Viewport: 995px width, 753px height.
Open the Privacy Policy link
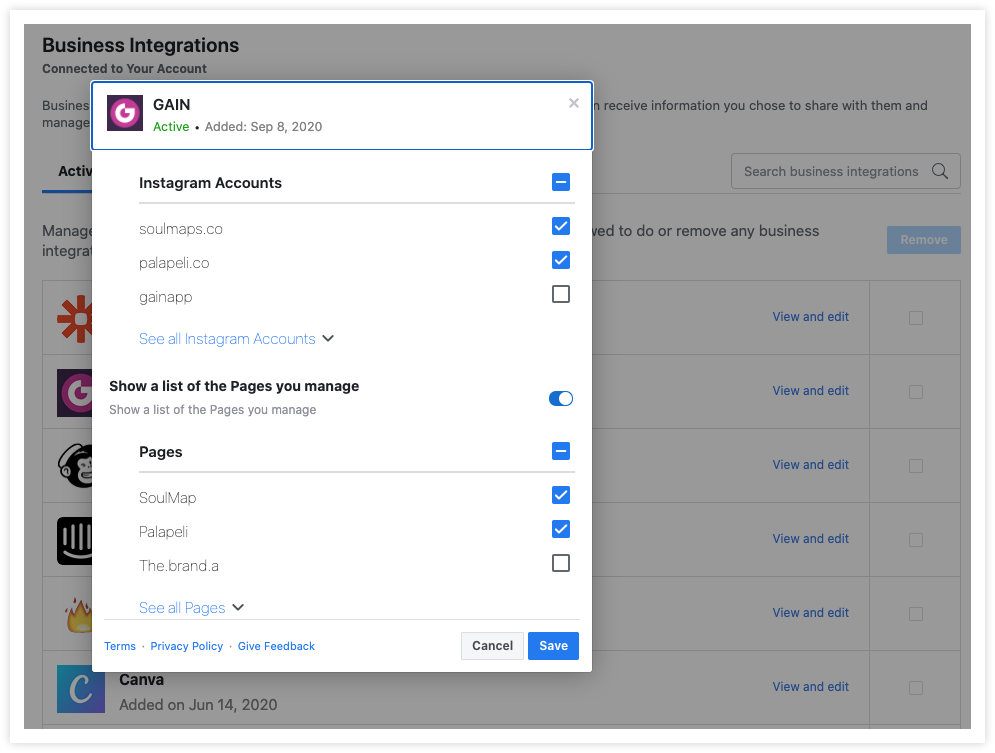coord(187,646)
